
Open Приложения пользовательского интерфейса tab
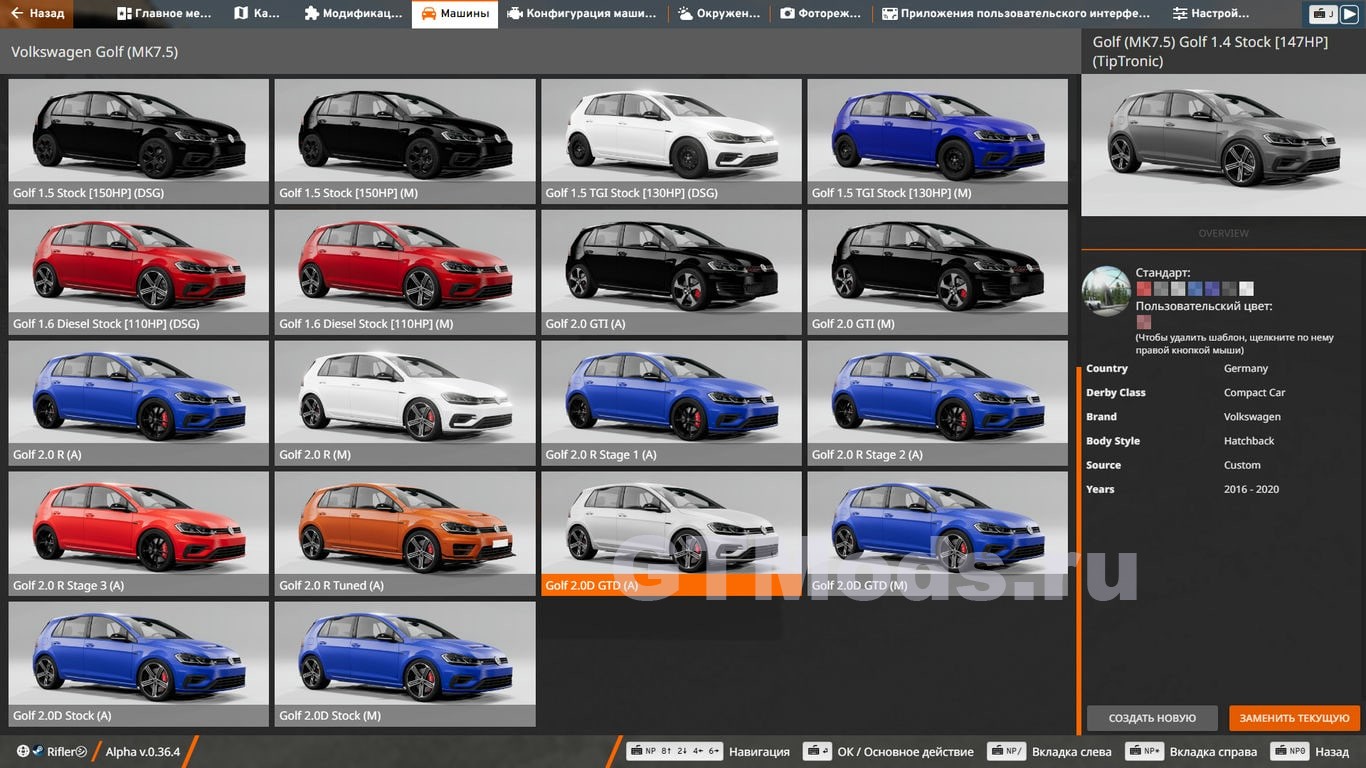point(1017,14)
